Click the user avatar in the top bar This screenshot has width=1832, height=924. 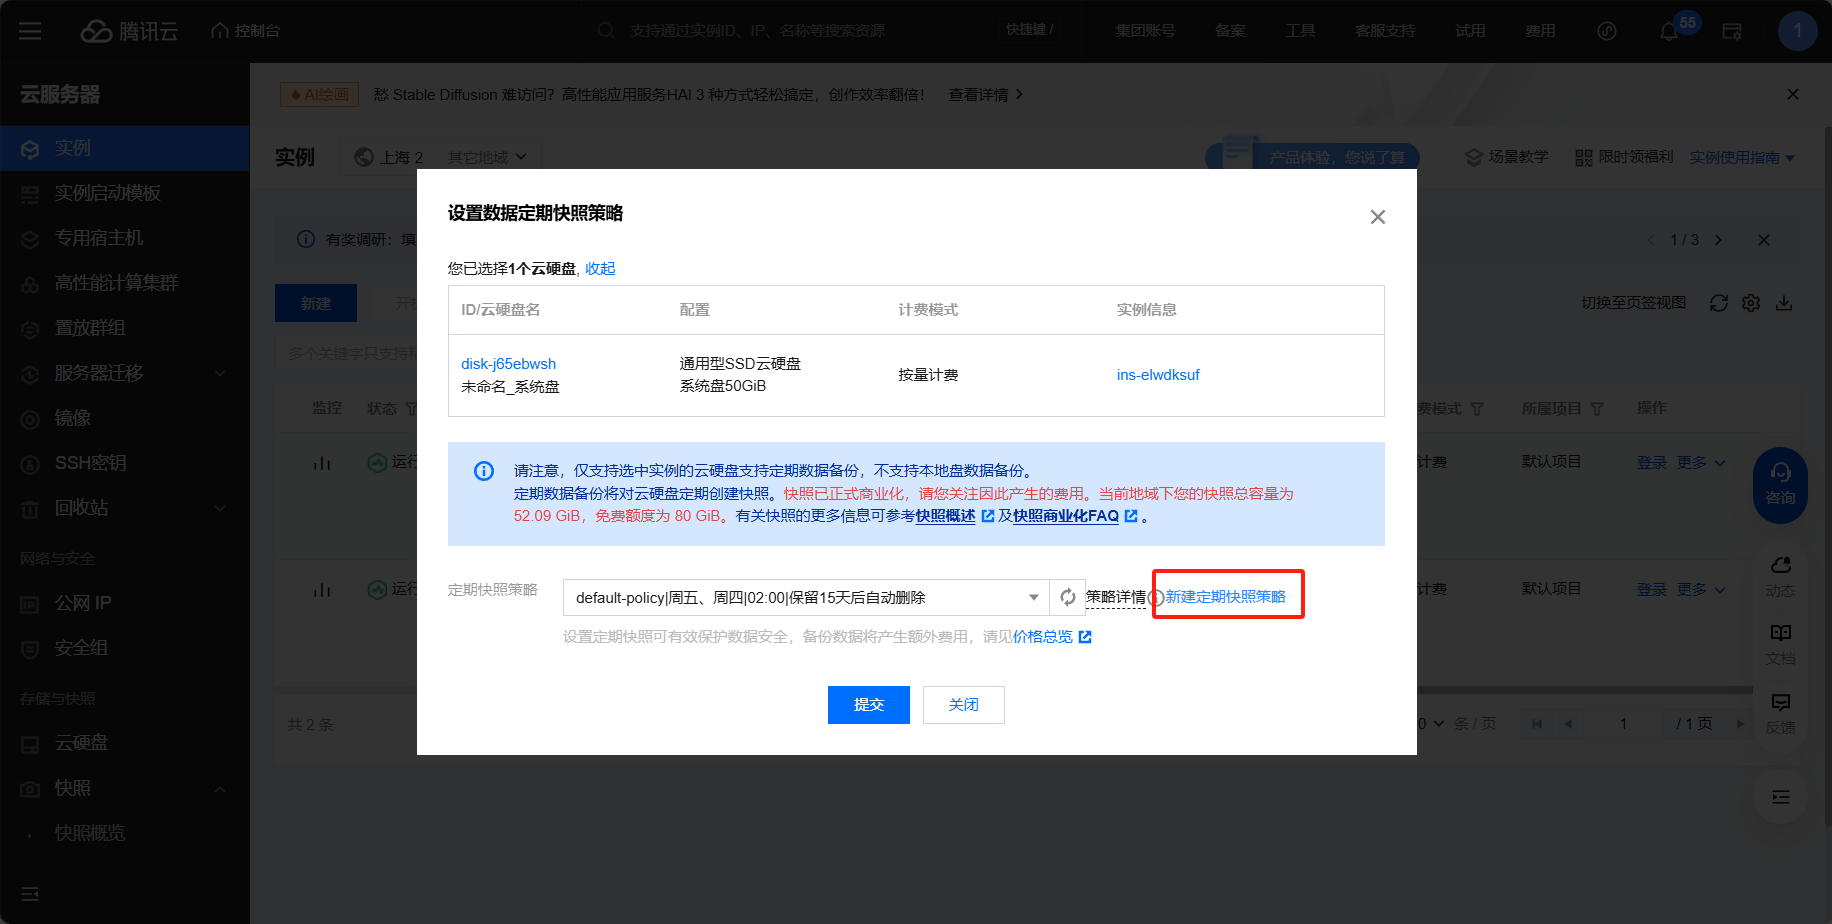[x=1797, y=31]
